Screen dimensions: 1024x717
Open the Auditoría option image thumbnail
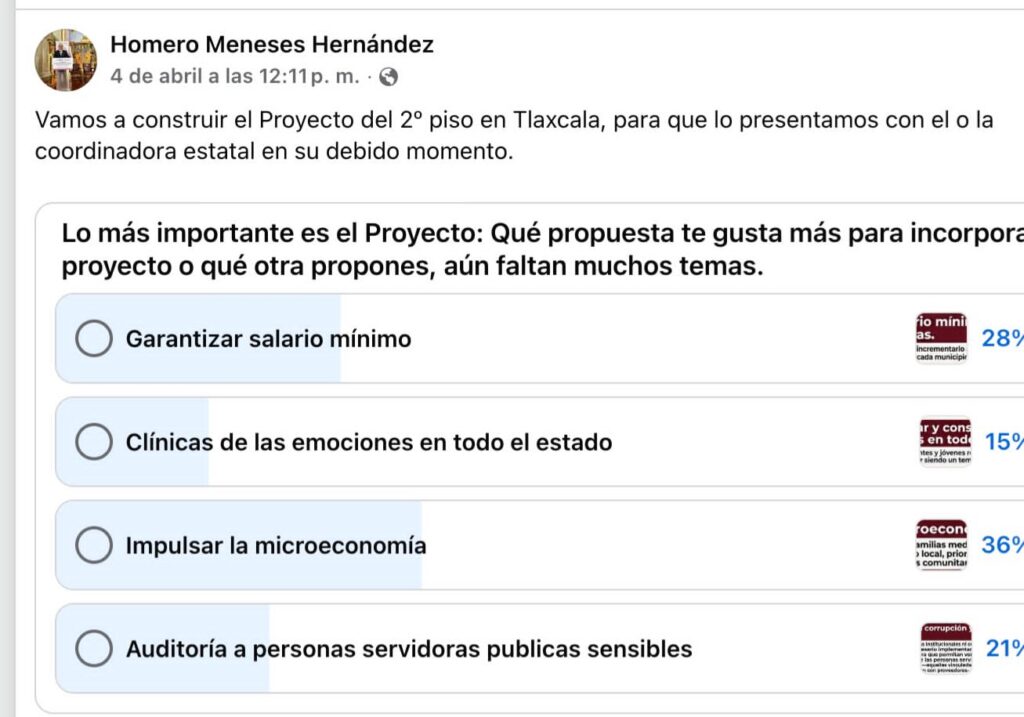point(946,648)
